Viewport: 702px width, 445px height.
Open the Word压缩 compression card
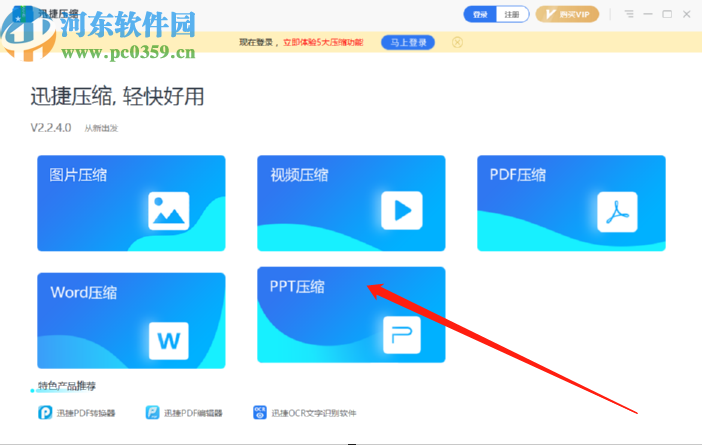coord(131,321)
